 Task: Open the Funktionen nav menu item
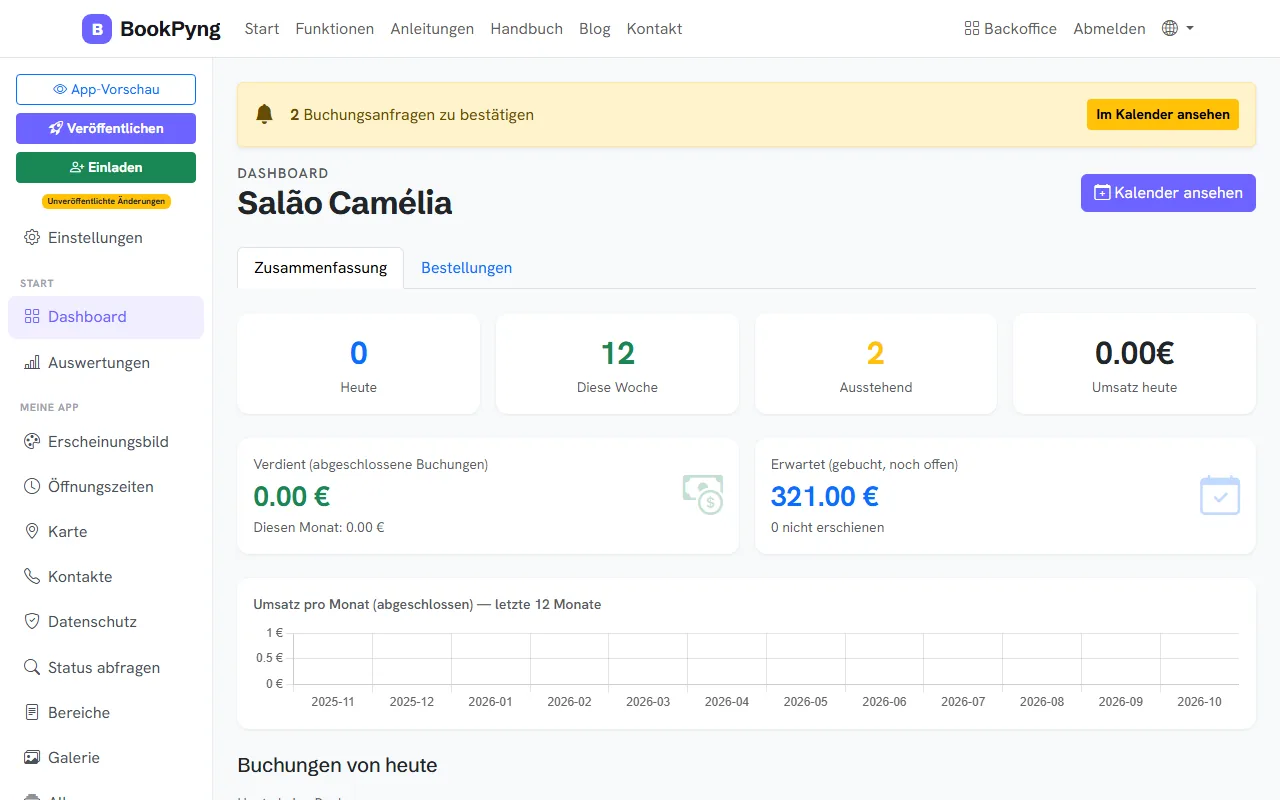point(335,29)
